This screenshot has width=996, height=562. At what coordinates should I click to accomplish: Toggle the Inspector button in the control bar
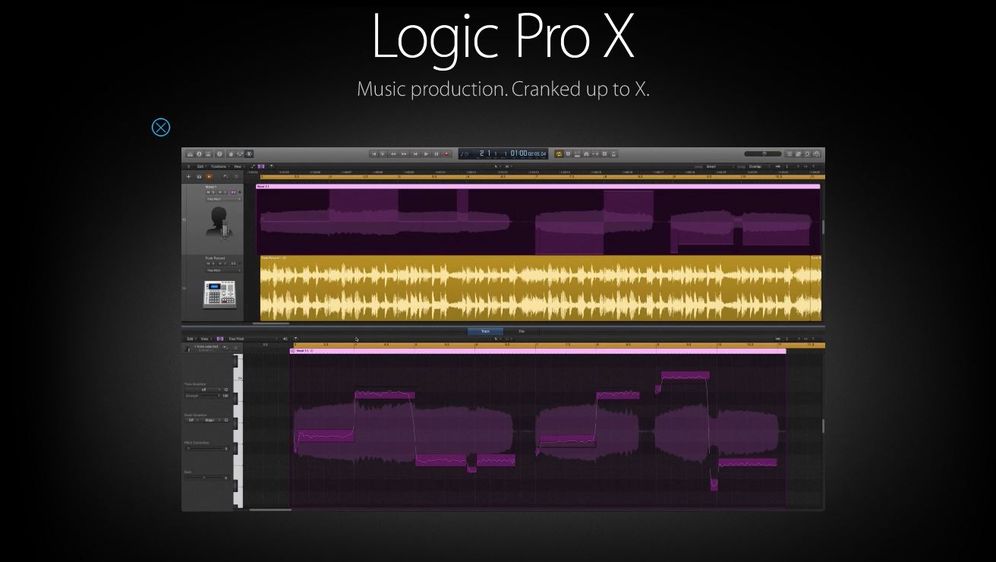[199, 154]
